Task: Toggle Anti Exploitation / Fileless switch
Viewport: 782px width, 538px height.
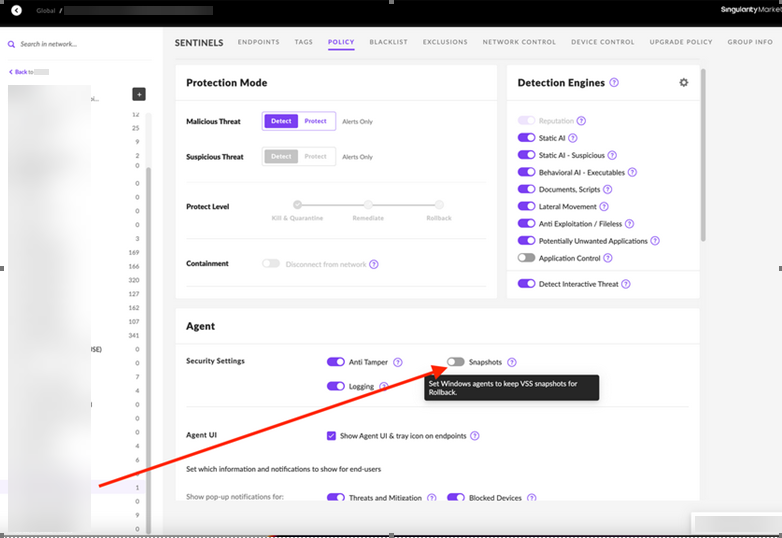Action: pos(526,223)
